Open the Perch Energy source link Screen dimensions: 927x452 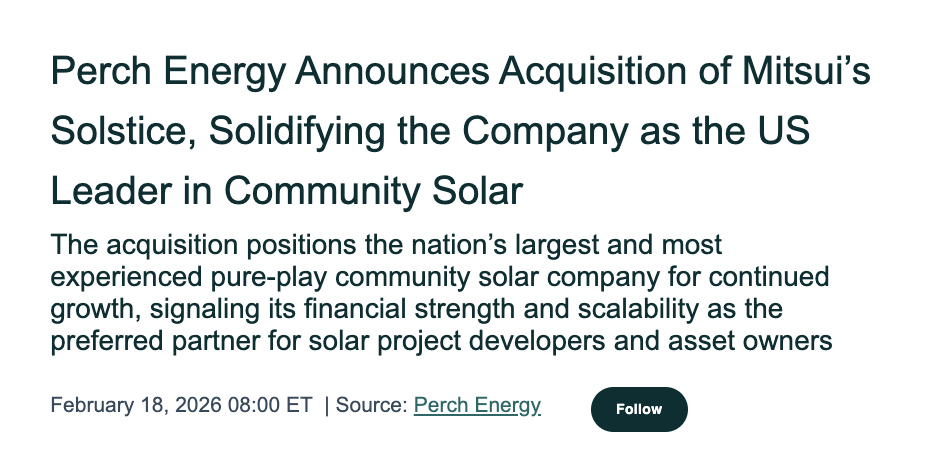(x=477, y=405)
